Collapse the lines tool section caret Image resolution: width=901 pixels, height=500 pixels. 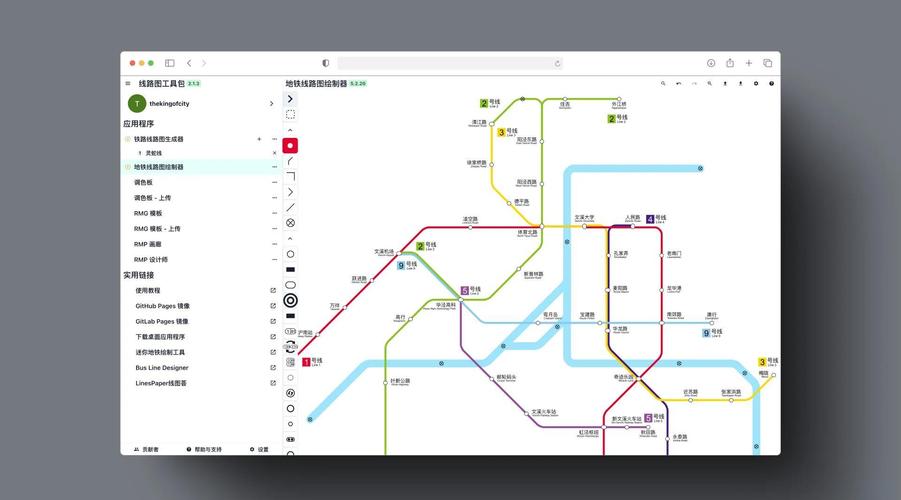[x=290, y=130]
